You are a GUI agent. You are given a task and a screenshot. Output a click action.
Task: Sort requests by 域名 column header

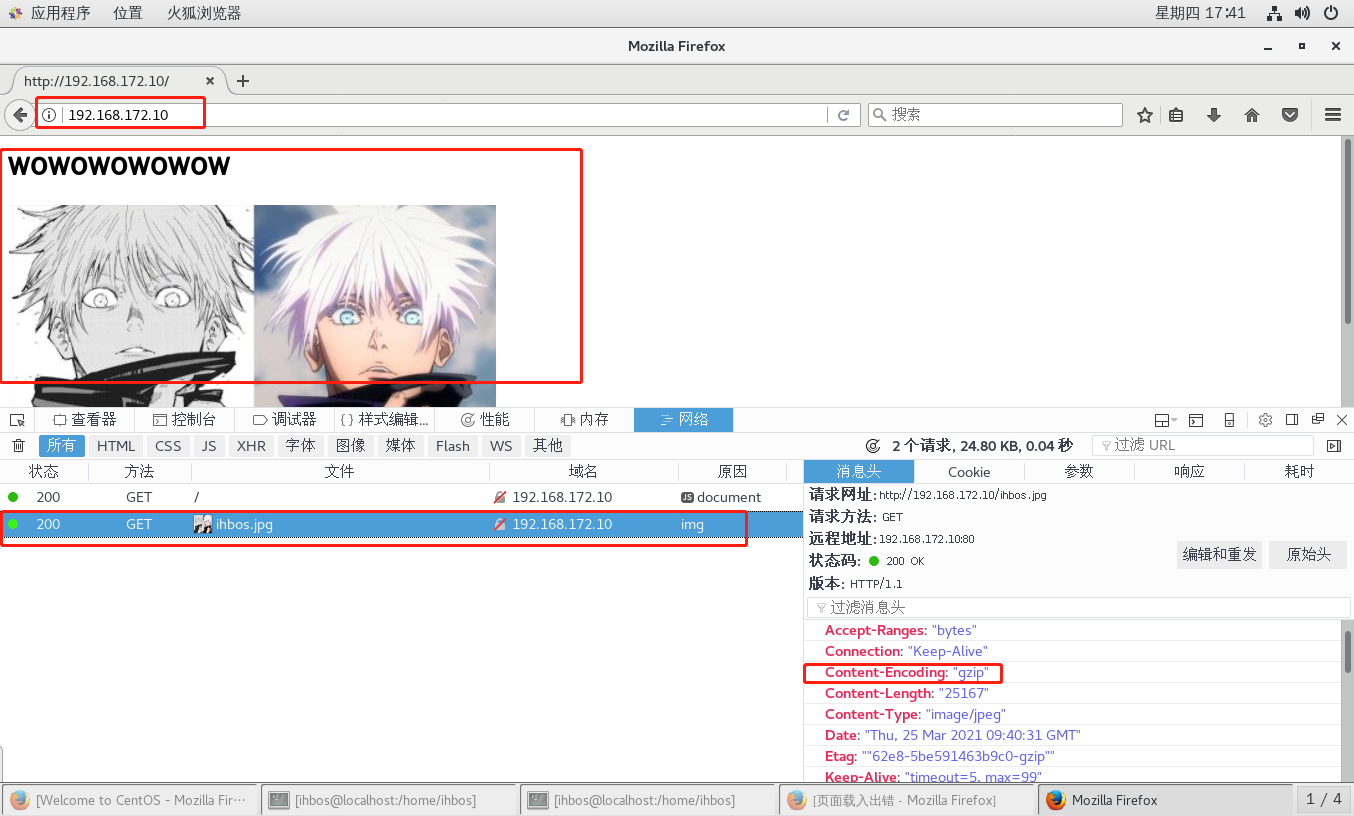pos(583,472)
